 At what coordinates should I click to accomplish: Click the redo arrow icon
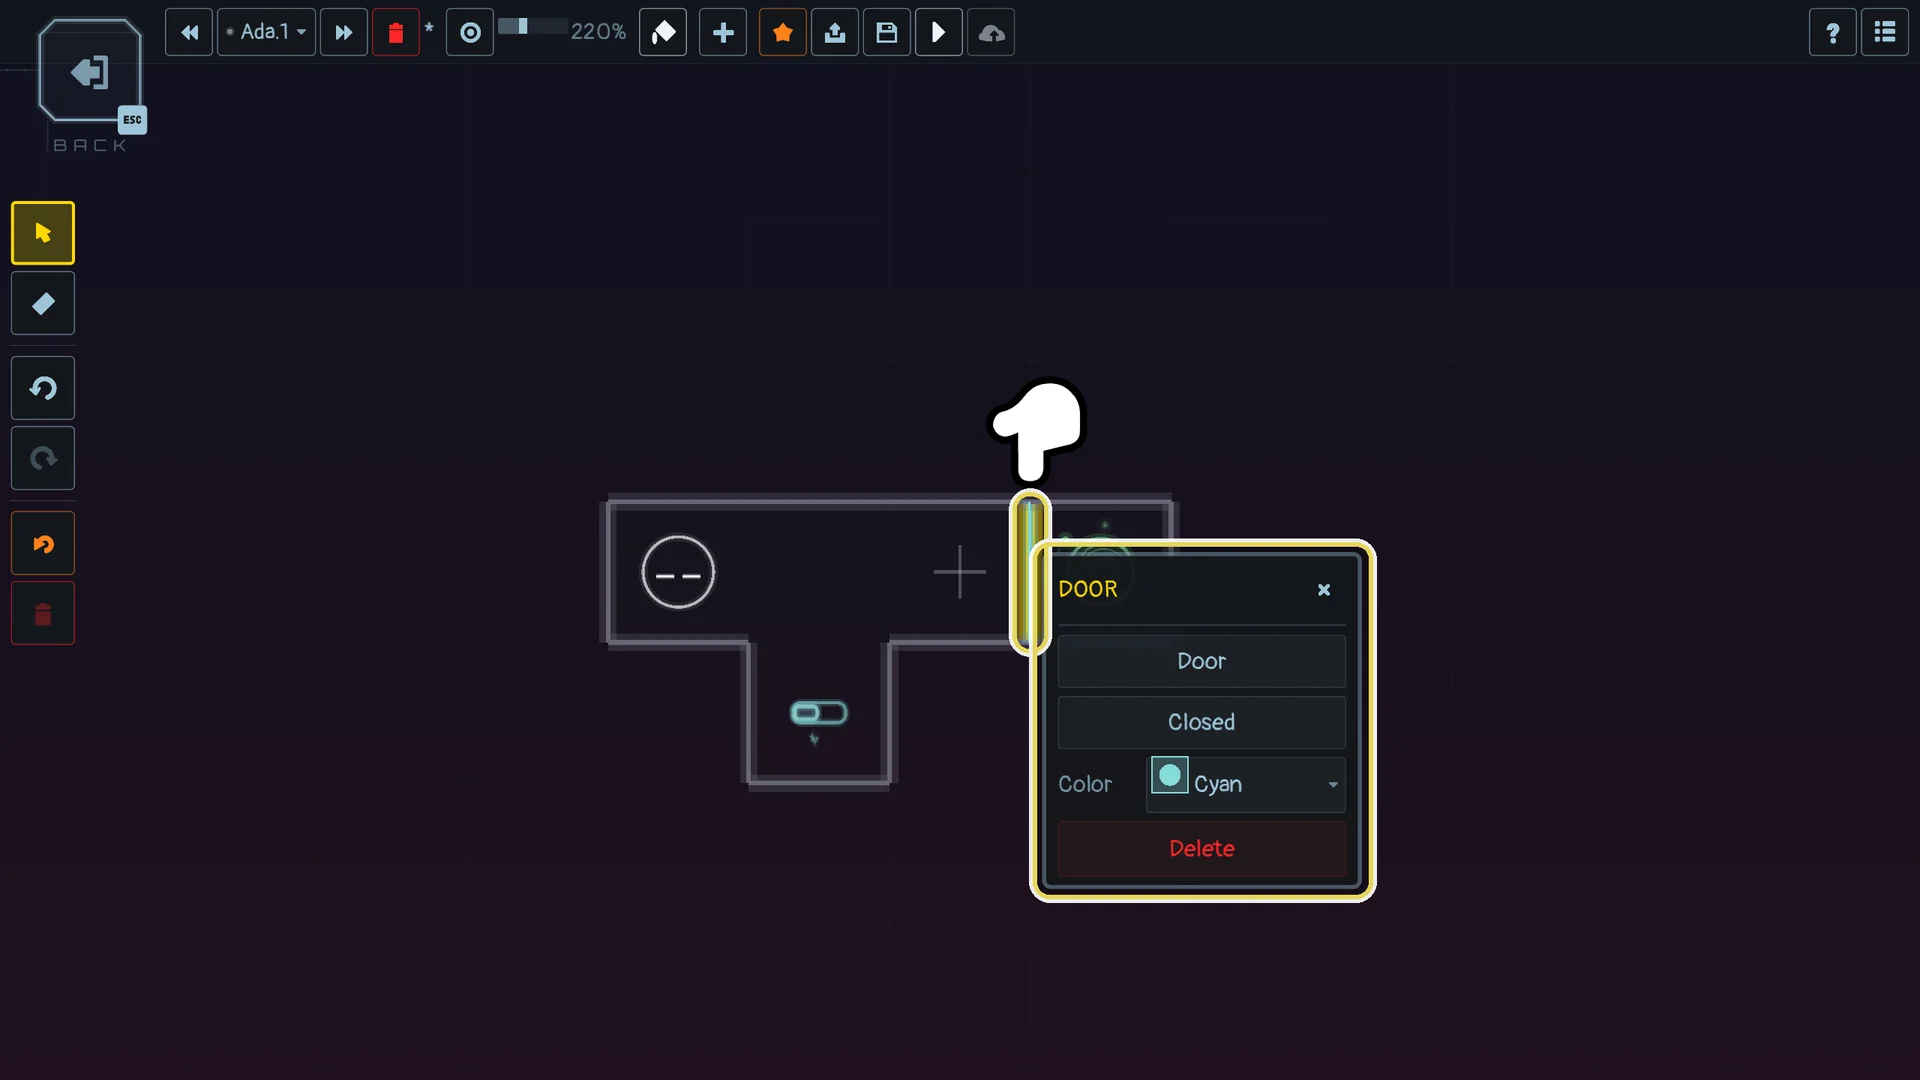(43, 458)
